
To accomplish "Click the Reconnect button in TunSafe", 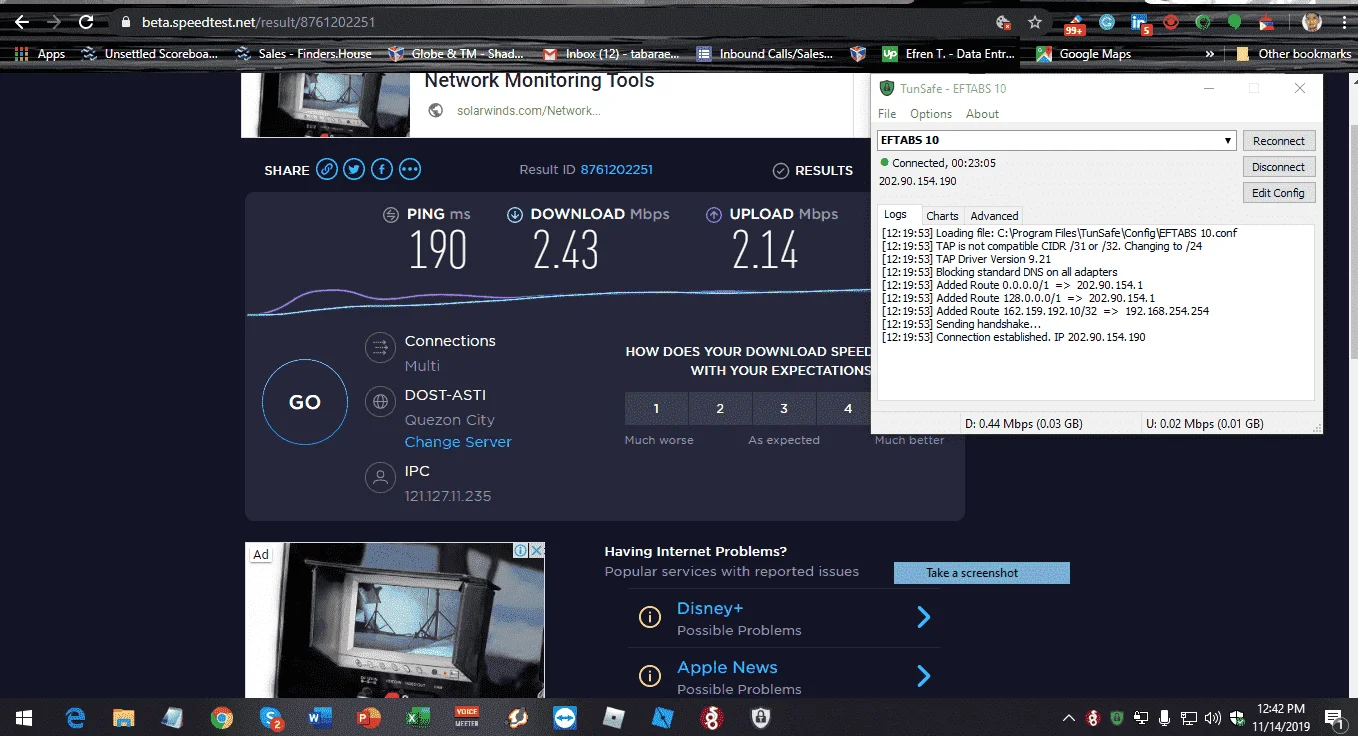I will (x=1279, y=141).
